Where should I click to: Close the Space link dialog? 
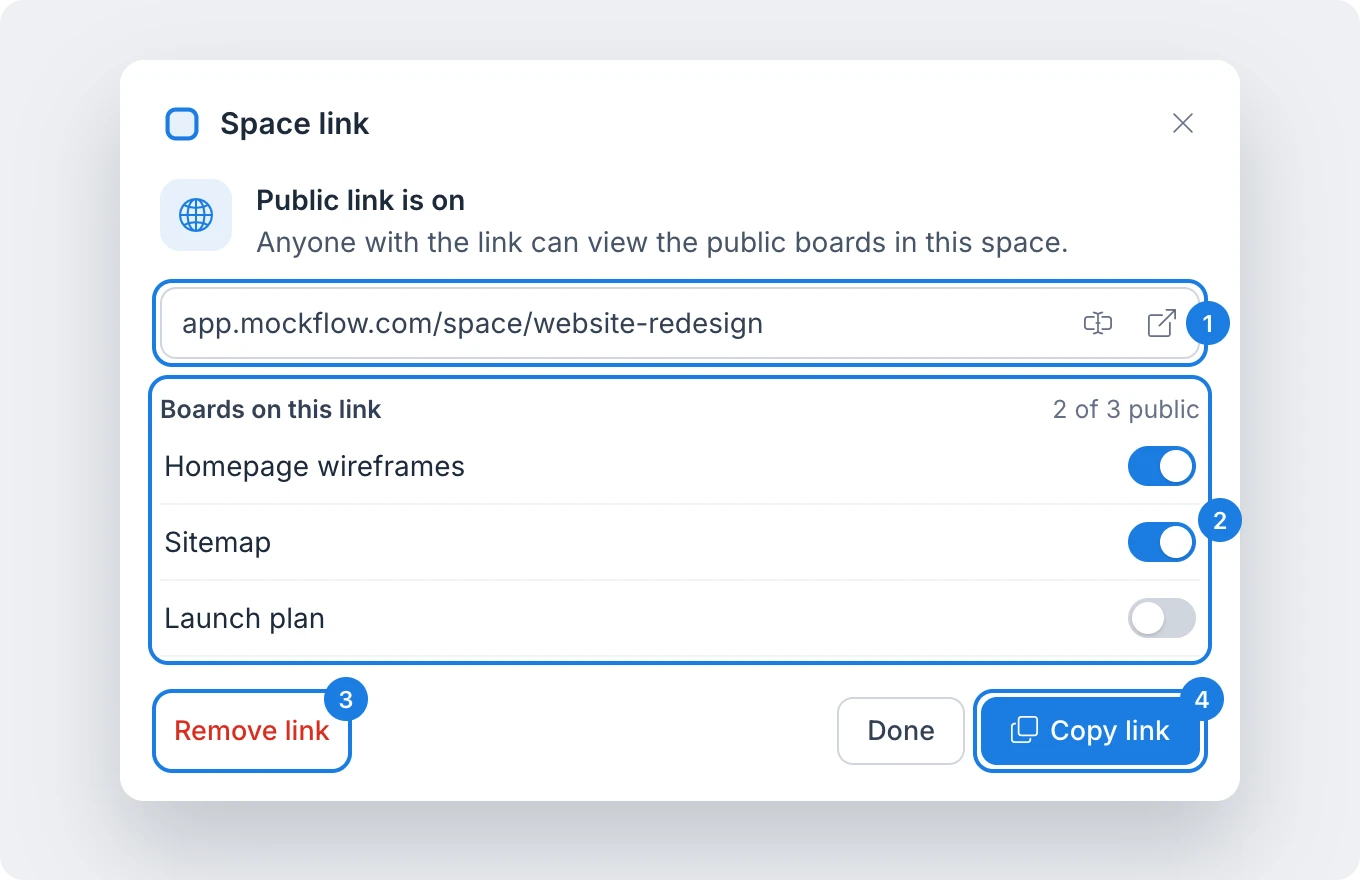pyautogui.click(x=1183, y=123)
